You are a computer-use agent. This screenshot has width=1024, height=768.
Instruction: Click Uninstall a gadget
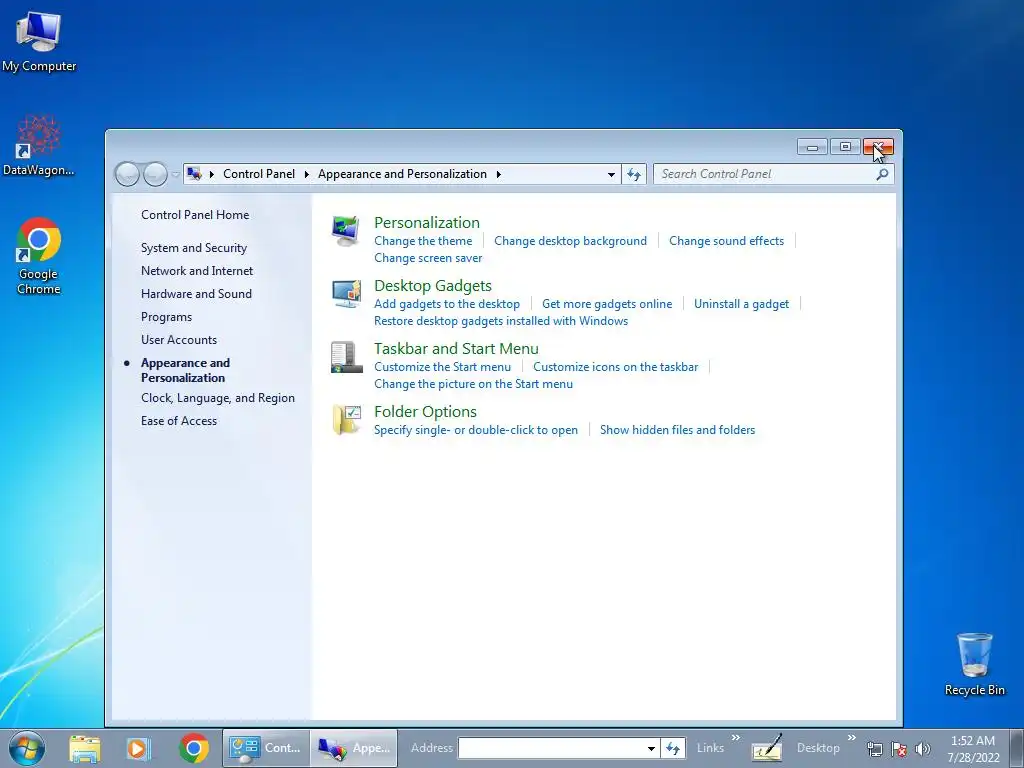[741, 304]
